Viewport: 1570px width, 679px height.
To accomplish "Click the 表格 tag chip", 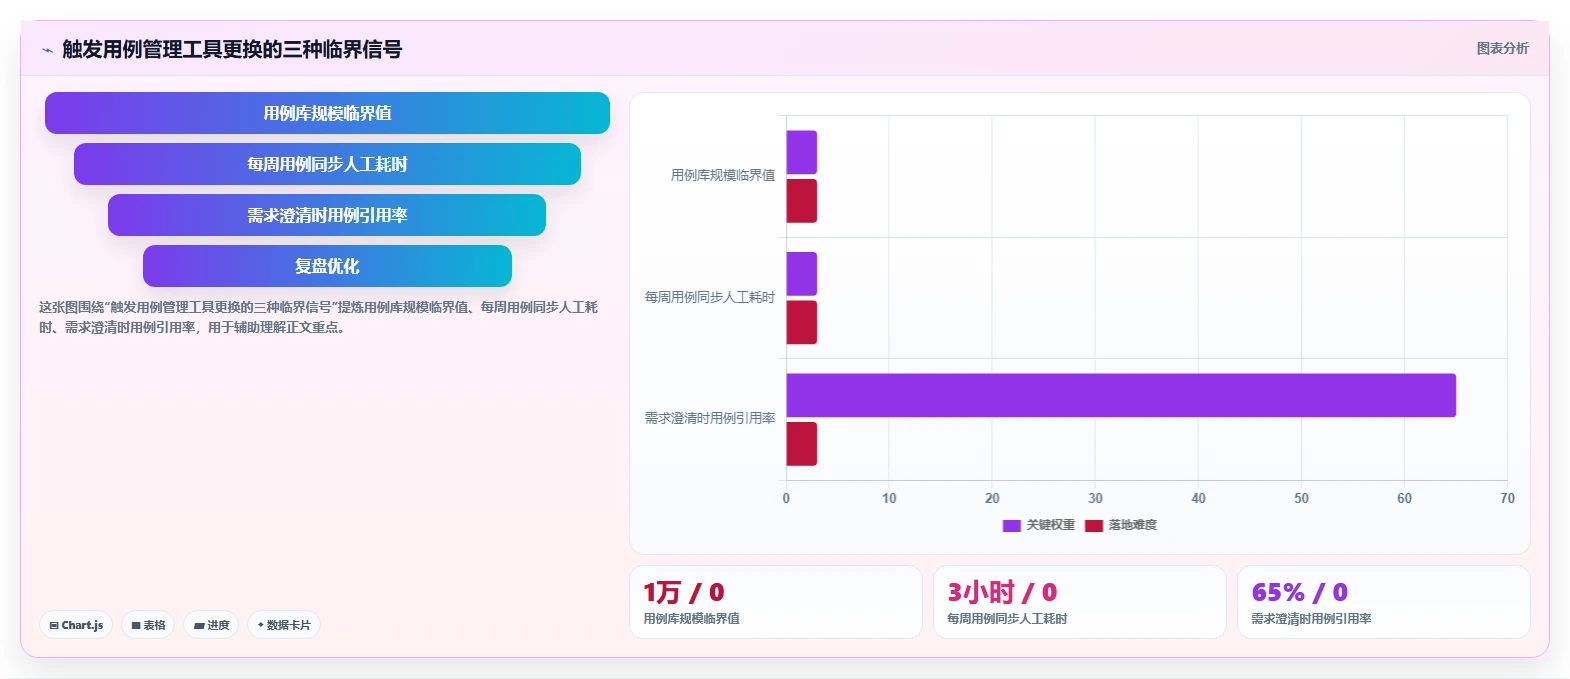I will [148, 625].
